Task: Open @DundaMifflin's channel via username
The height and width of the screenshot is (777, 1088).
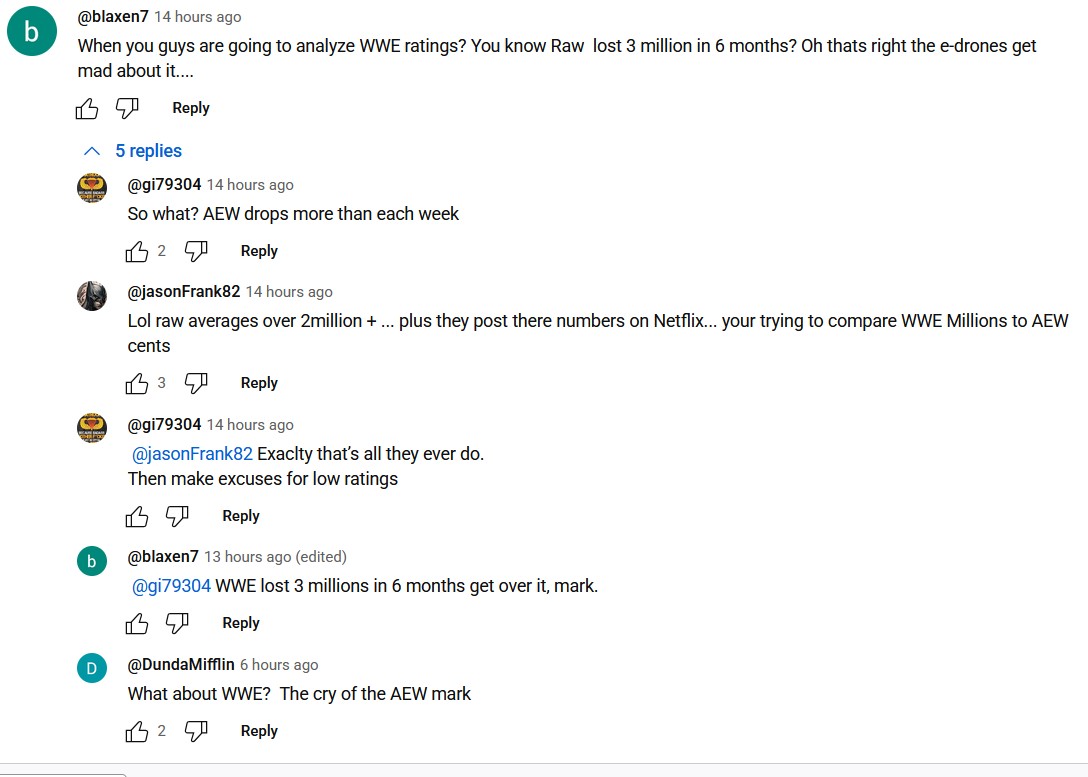Action: [x=180, y=665]
